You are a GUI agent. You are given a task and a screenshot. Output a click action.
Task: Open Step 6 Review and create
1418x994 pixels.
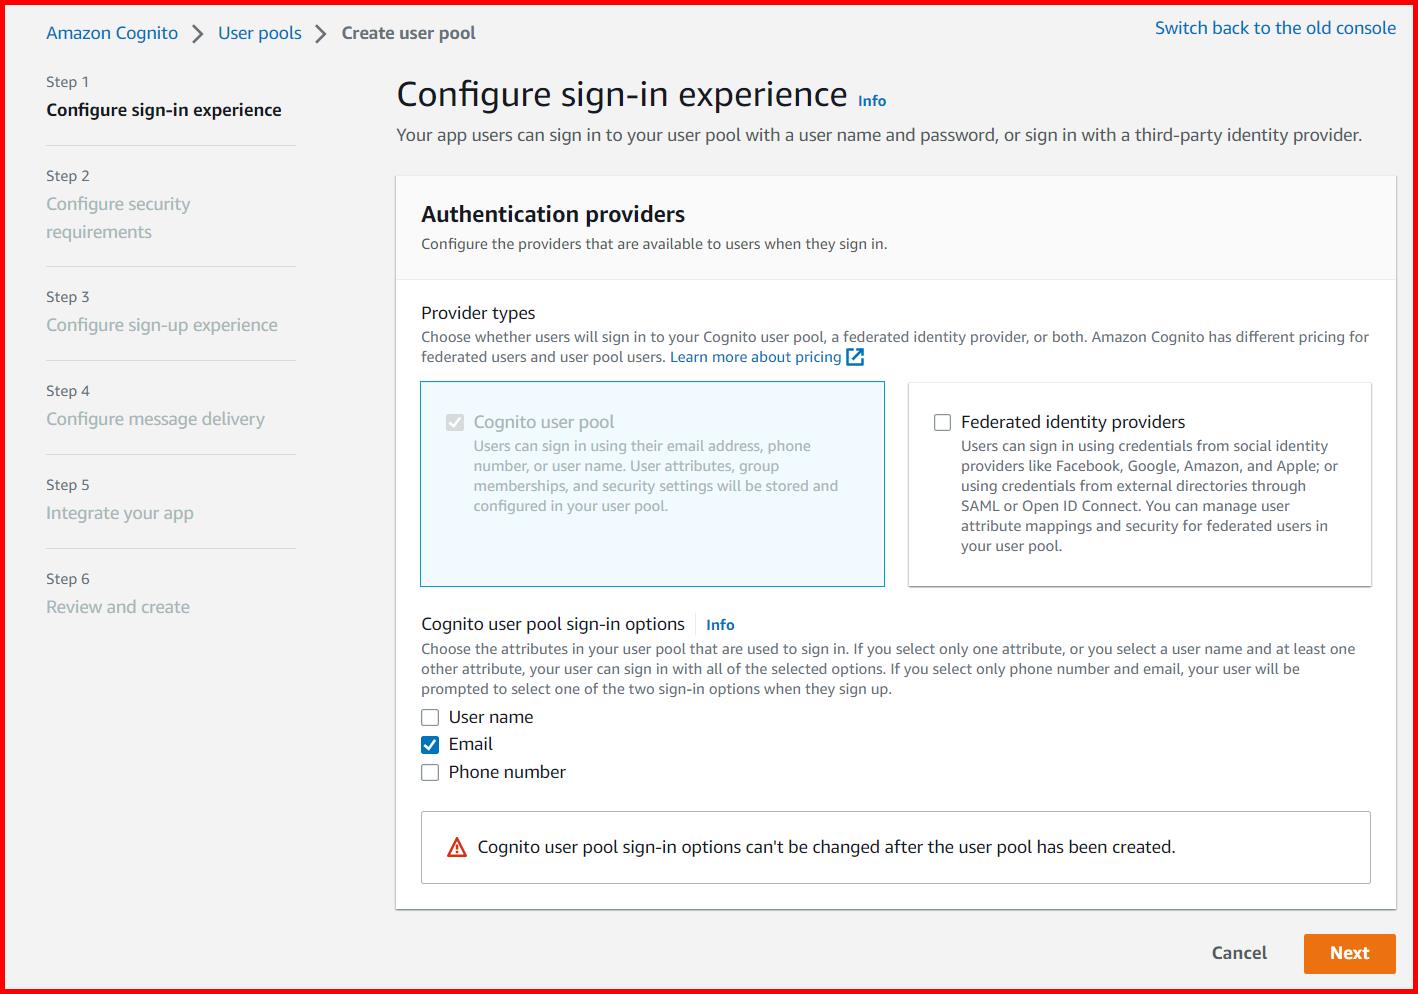(117, 606)
